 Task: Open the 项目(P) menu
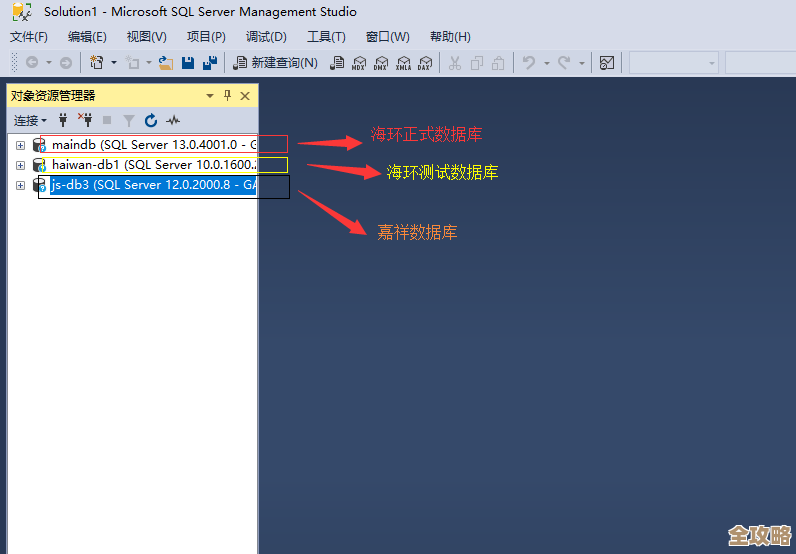[206, 37]
